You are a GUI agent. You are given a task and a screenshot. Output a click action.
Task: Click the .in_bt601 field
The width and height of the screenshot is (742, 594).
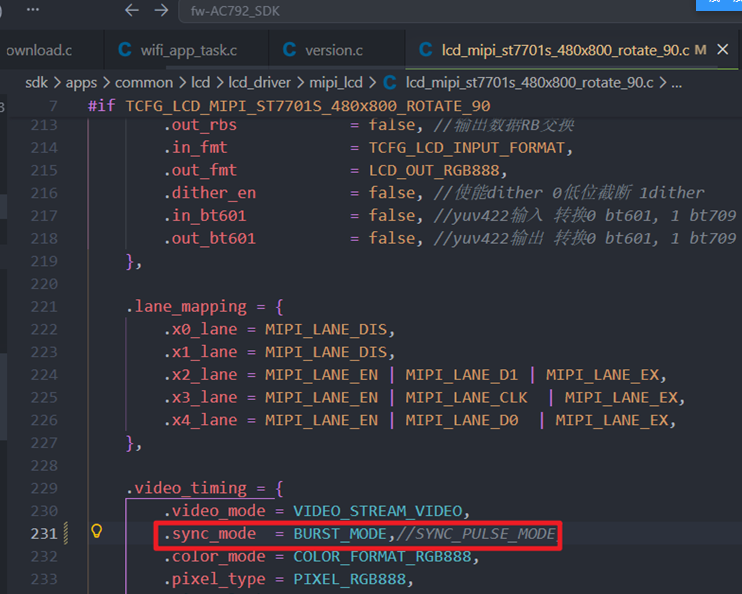tap(205, 216)
